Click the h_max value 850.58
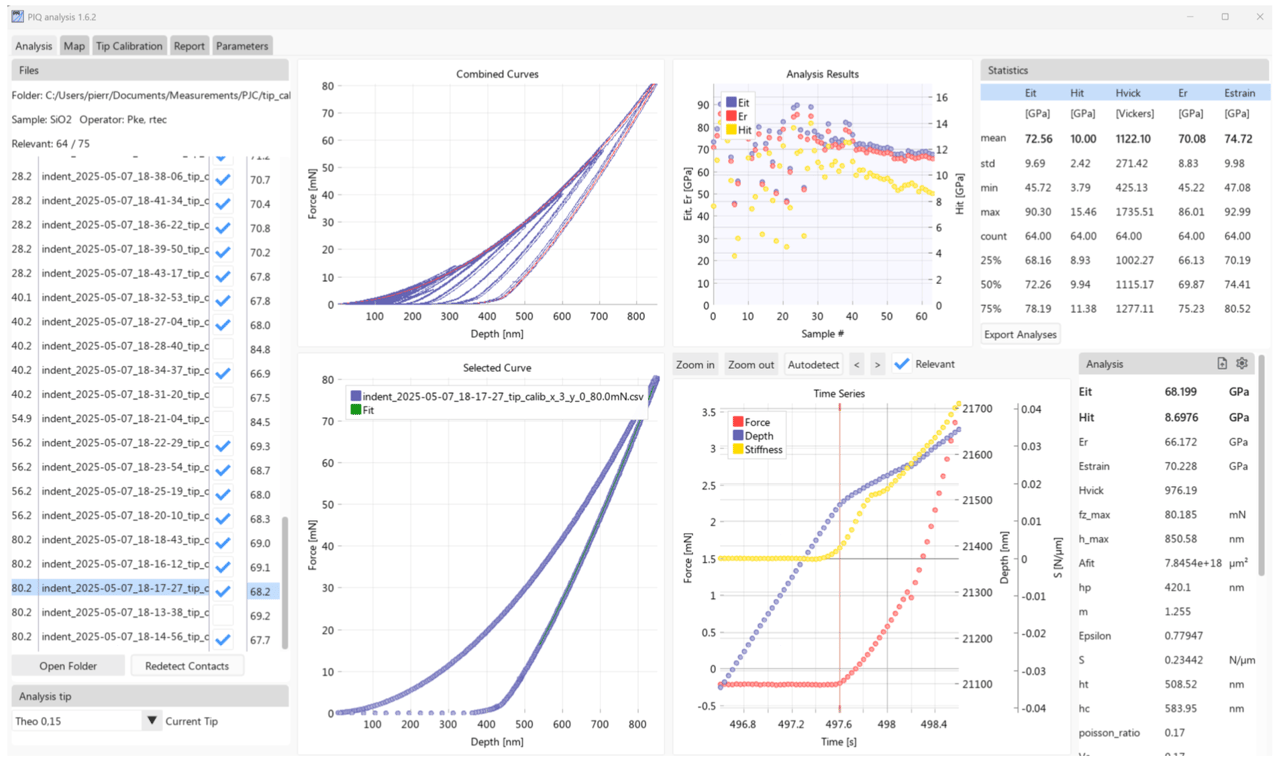Screen dimensions: 1283x768 (x=1181, y=538)
